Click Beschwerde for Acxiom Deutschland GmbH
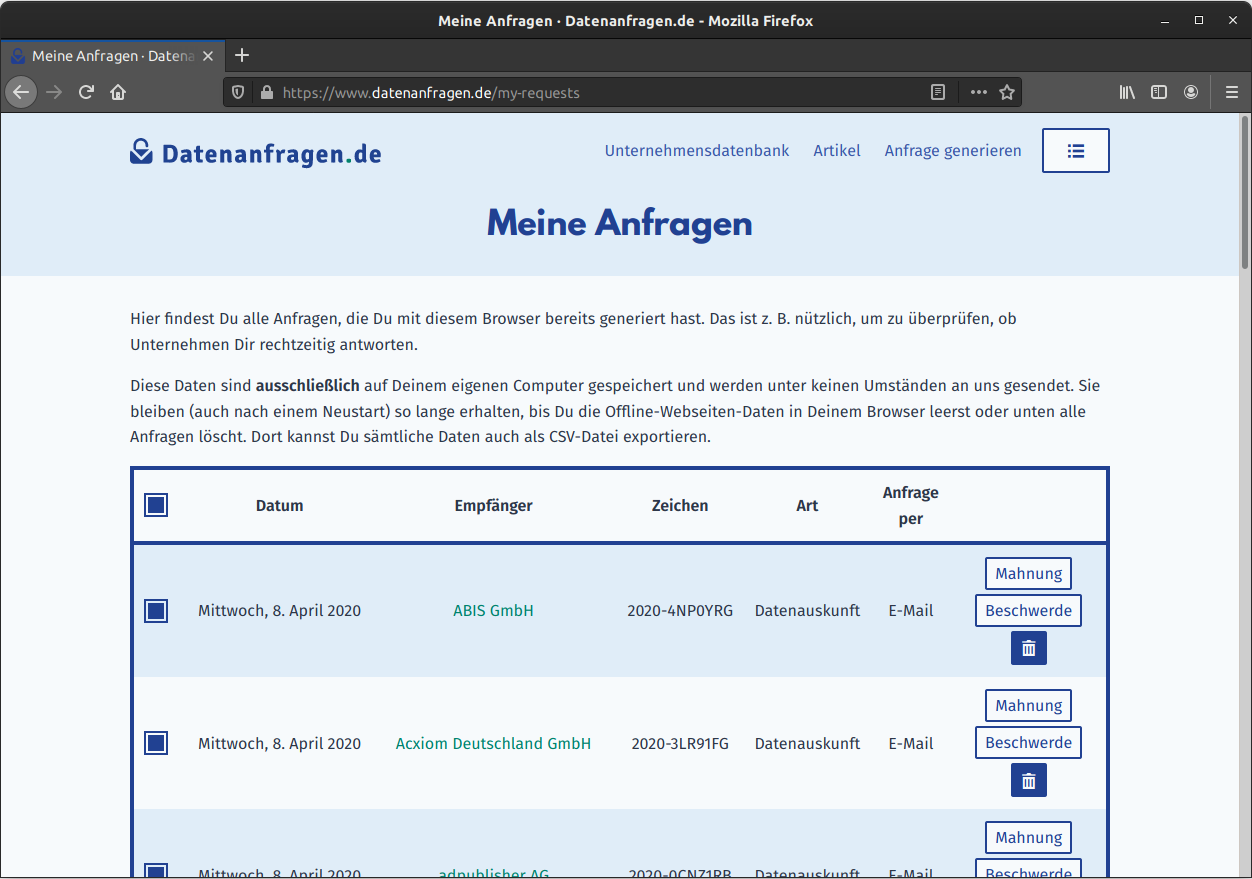Screen dimensions: 1252x879 coord(1029,743)
